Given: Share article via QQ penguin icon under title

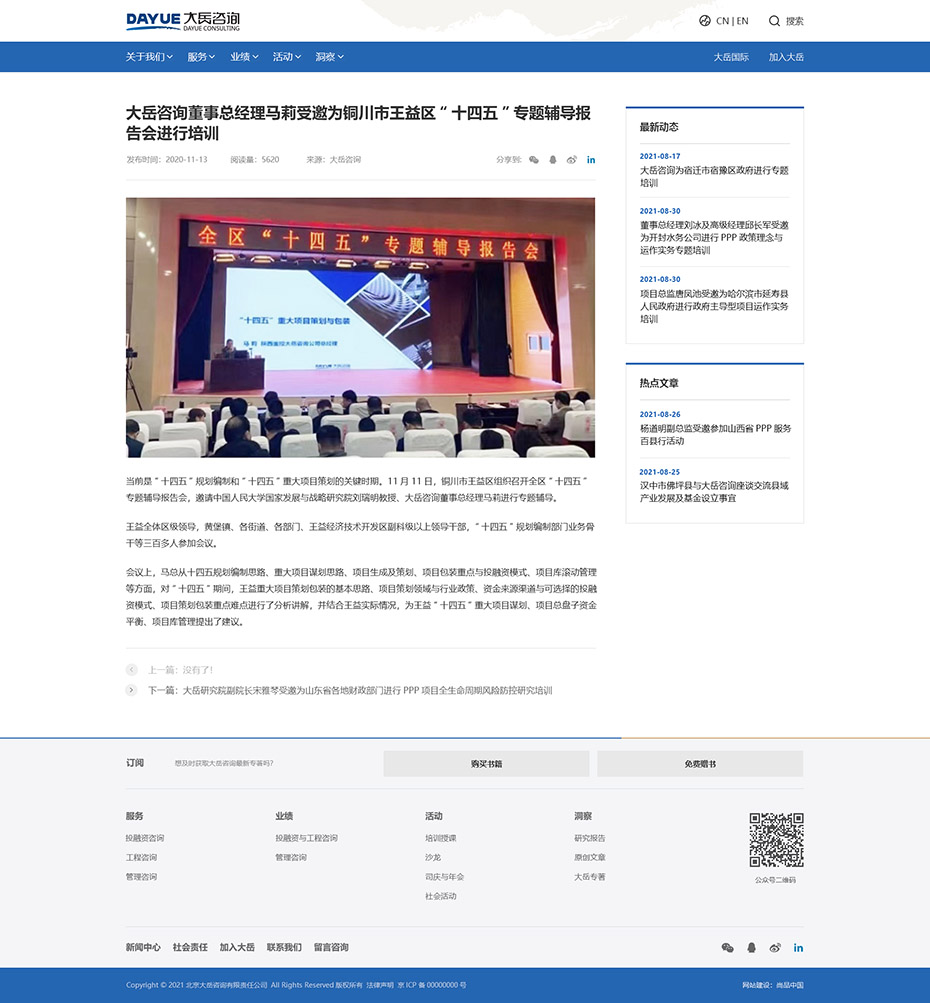Looking at the screenshot, I should [x=553, y=160].
